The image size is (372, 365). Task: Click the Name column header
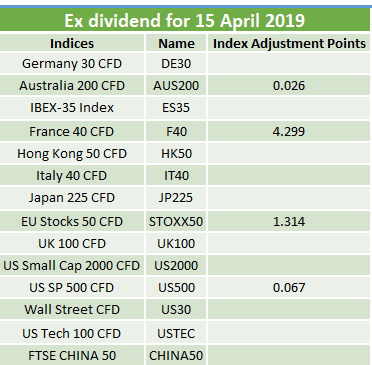click(x=176, y=43)
